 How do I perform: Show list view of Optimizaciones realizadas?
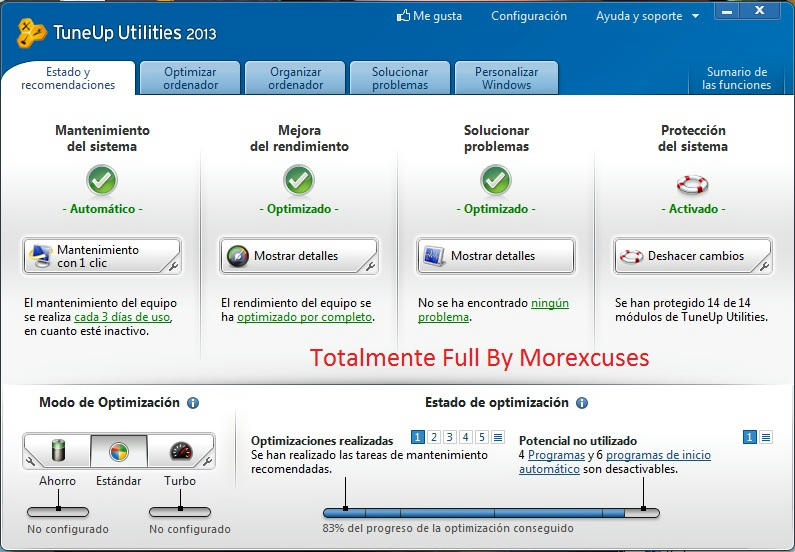pos(498,437)
